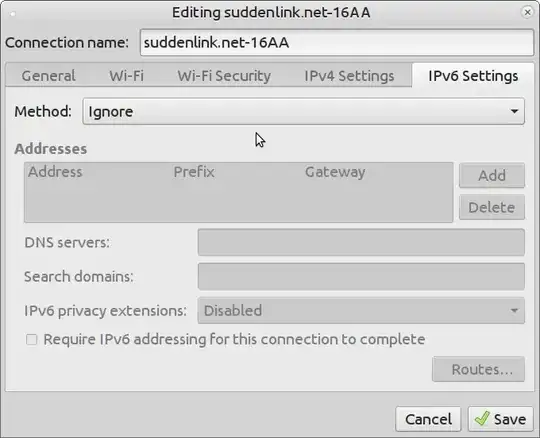Select the IPv6 Settings tab

473,76
